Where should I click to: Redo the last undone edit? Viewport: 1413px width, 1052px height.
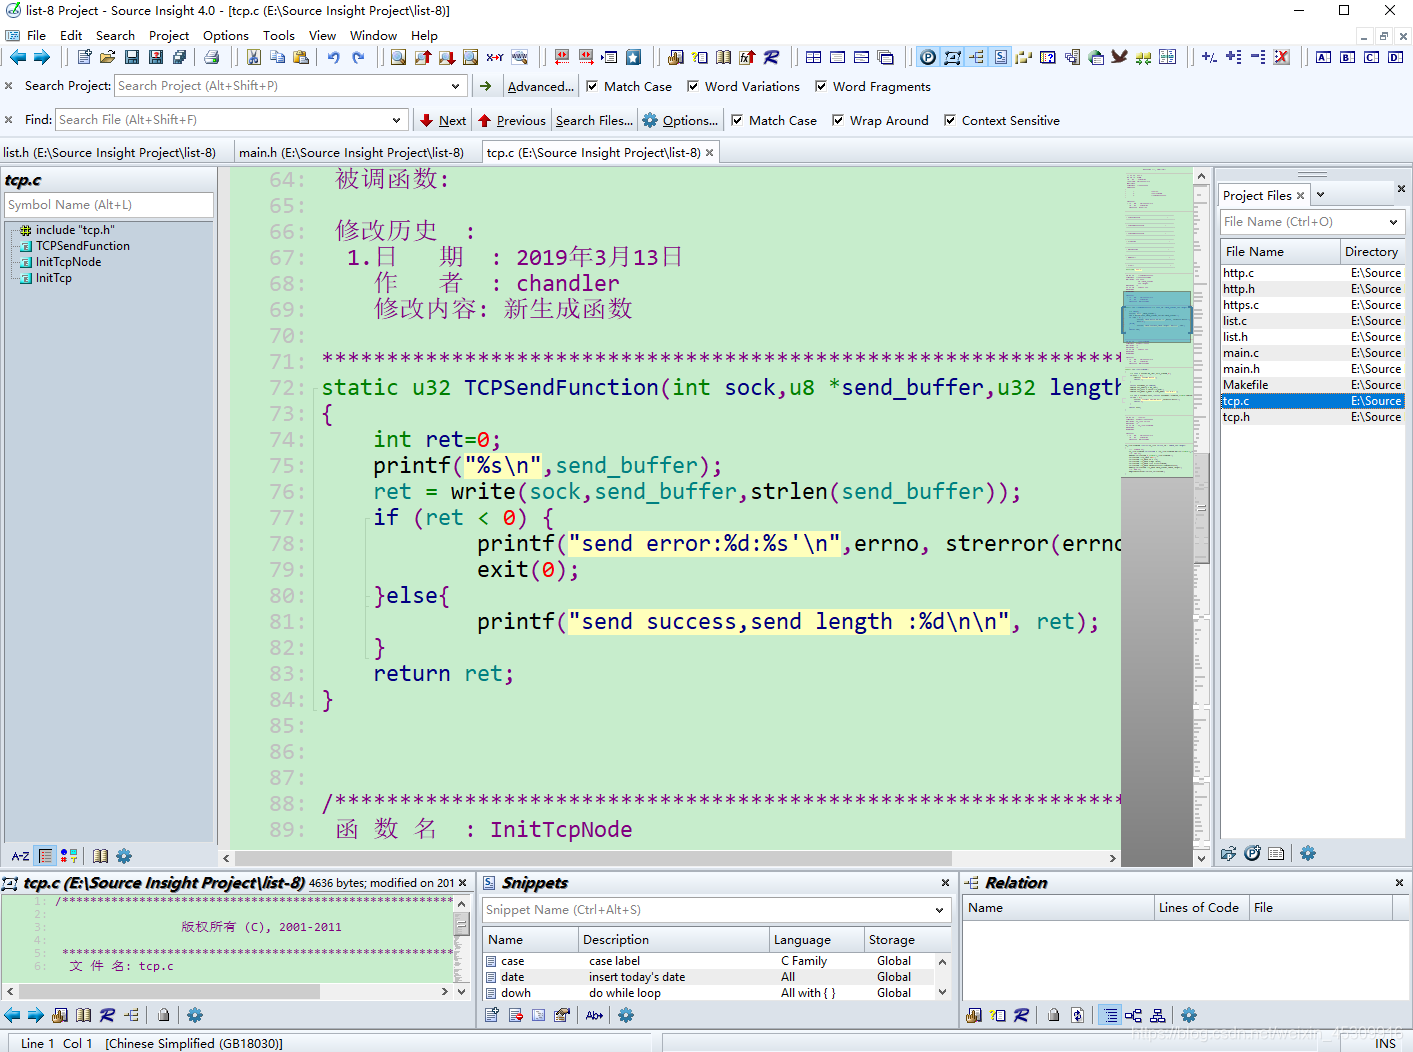358,58
